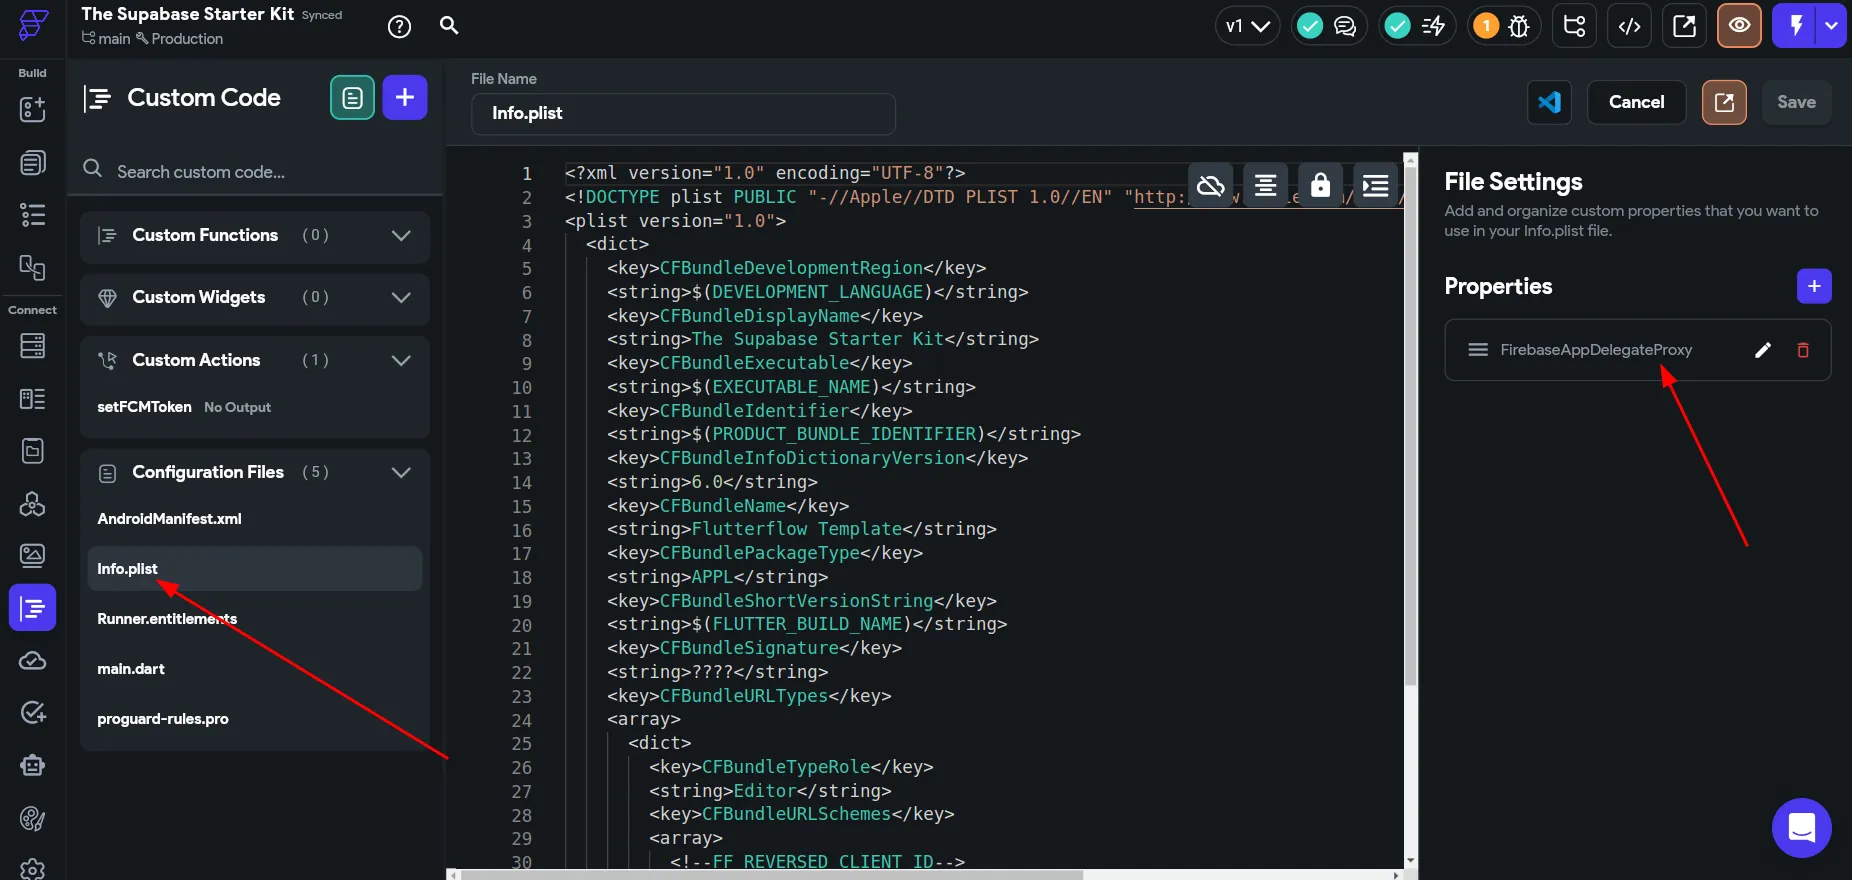Expand the Custom Widgets section
1852x880 pixels.
click(401, 298)
